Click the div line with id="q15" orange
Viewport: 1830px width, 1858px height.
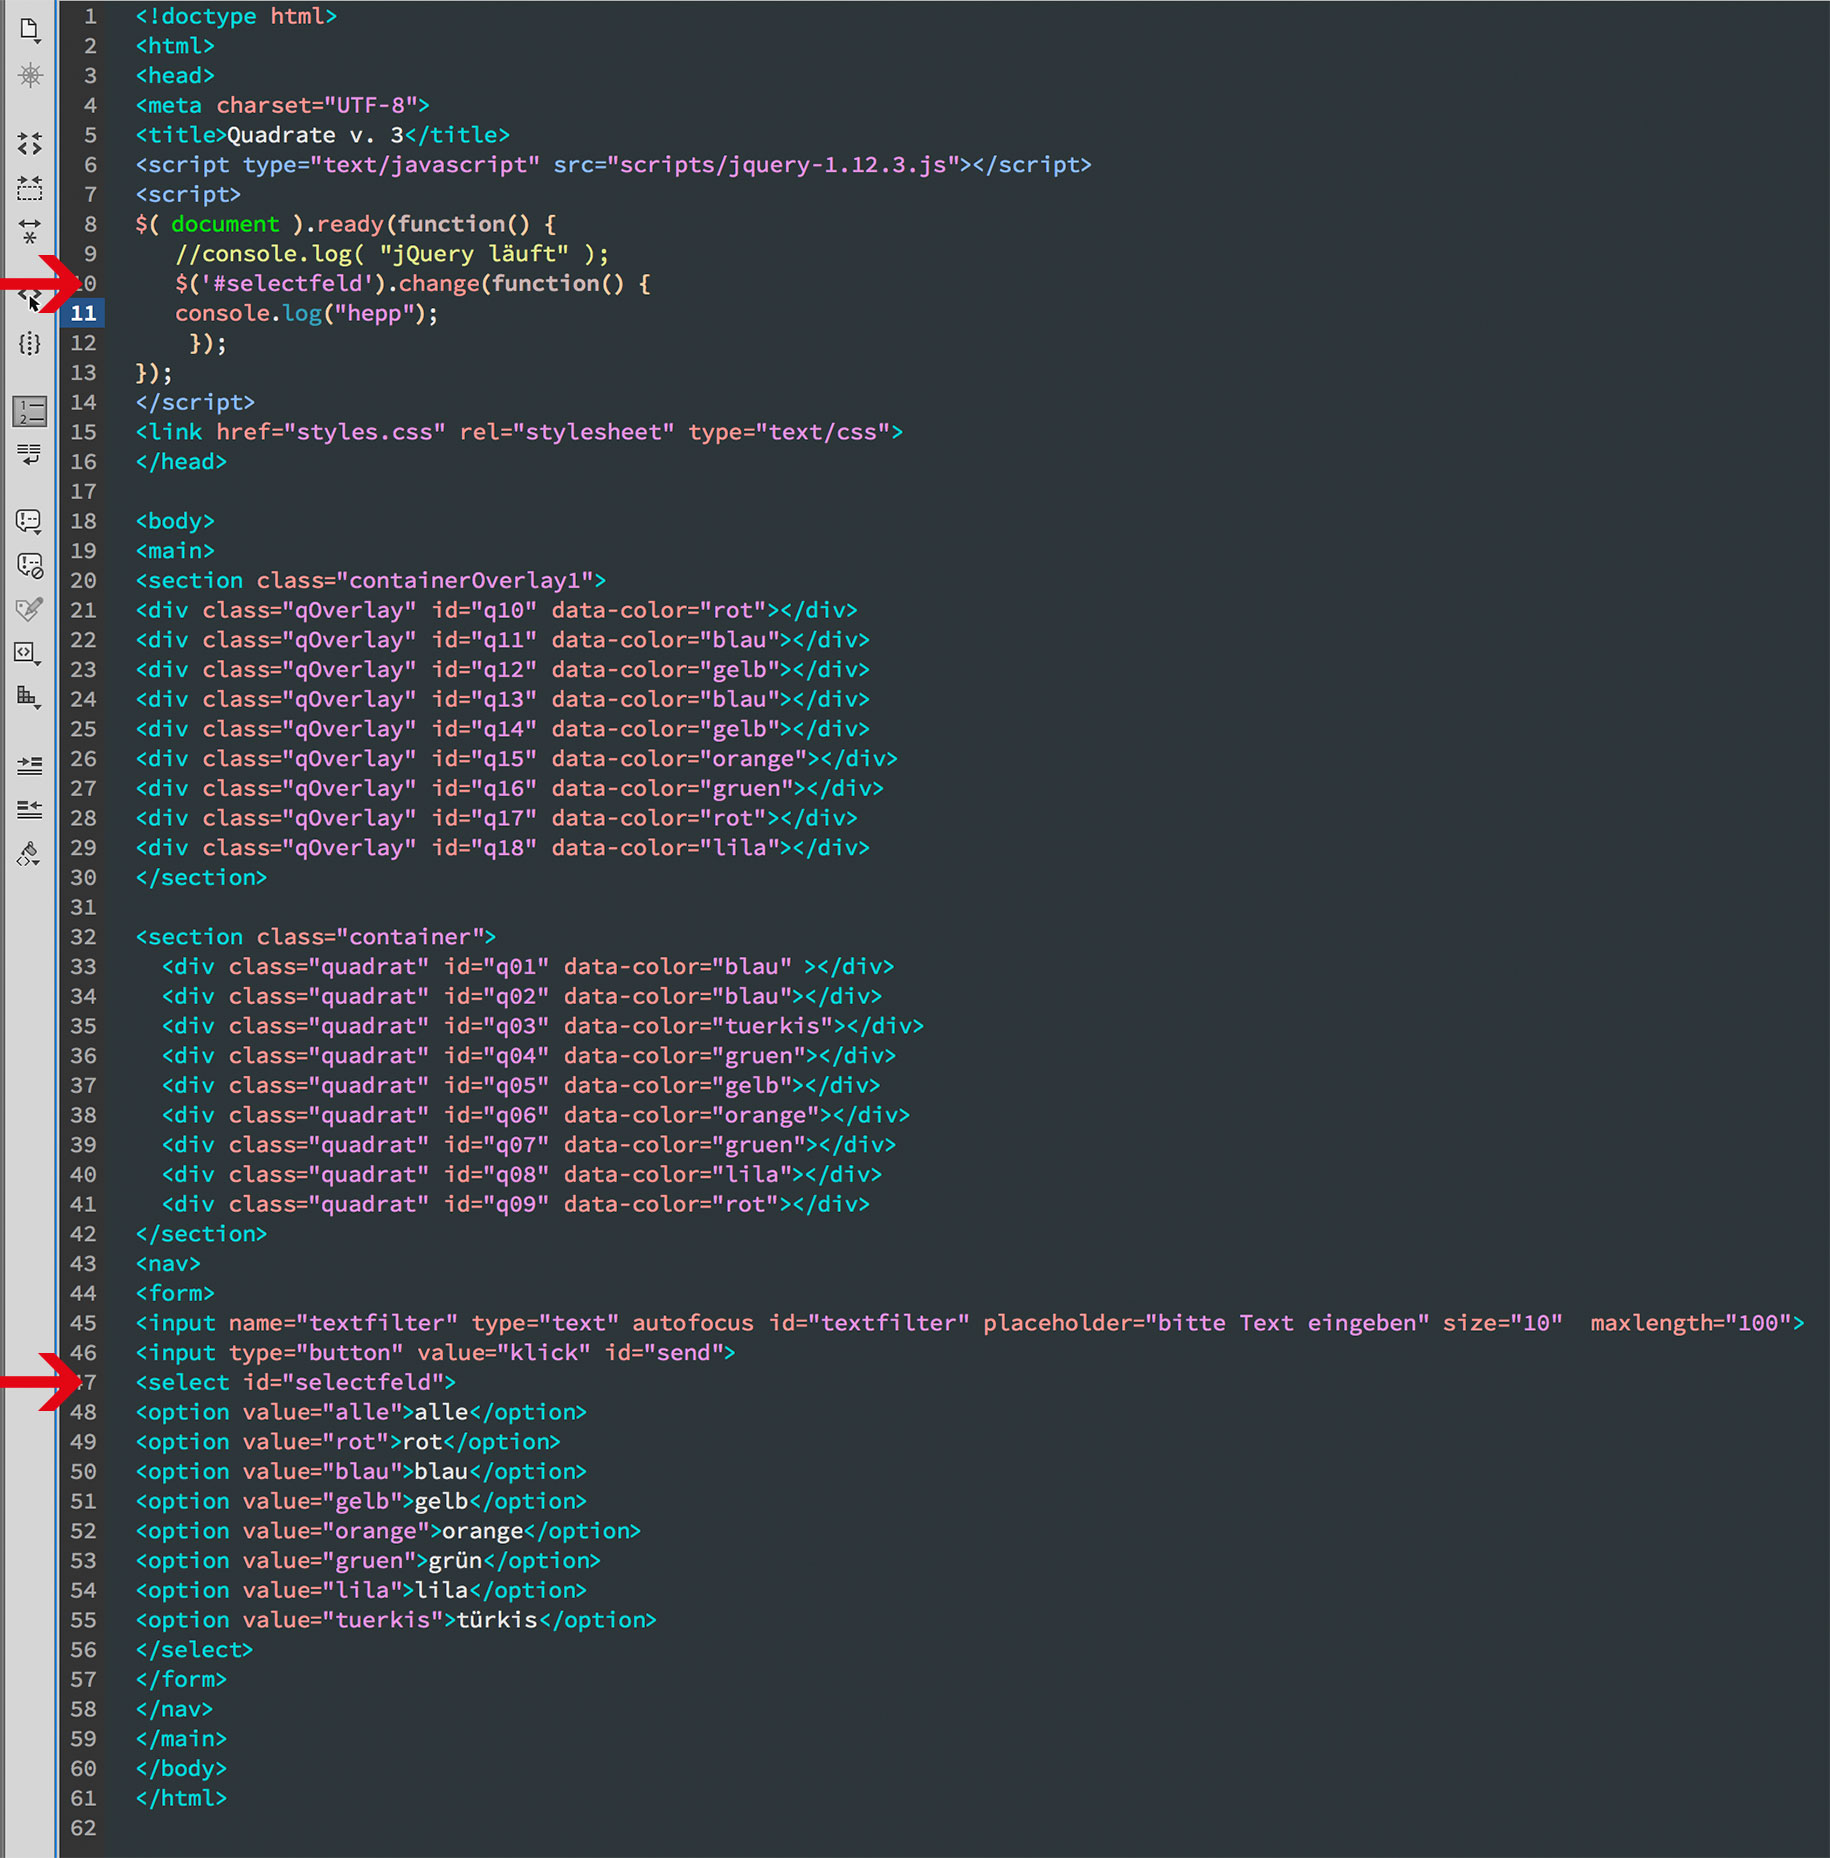click(x=516, y=759)
